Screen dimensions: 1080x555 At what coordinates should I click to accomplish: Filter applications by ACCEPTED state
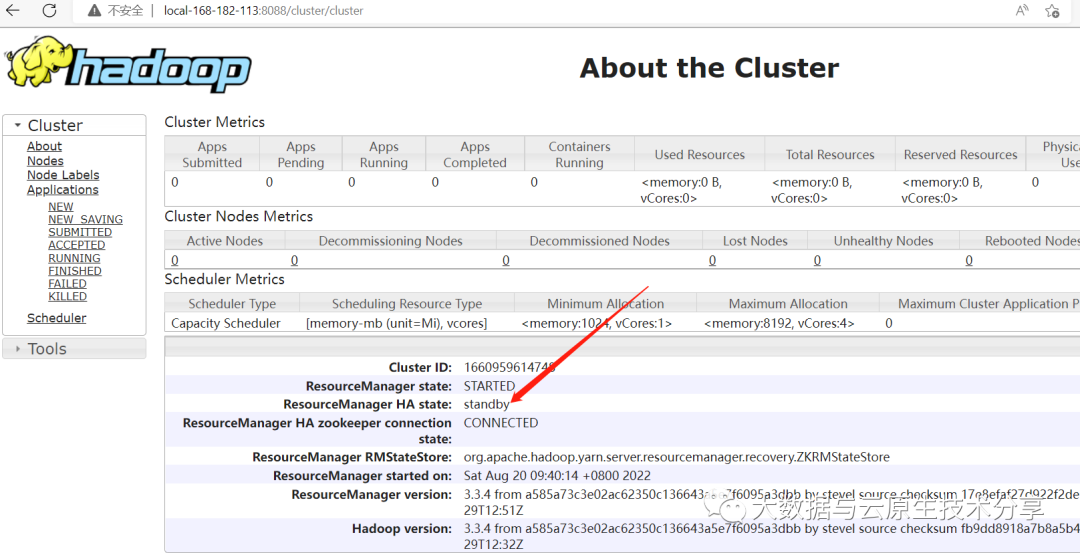[x=76, y=245]
